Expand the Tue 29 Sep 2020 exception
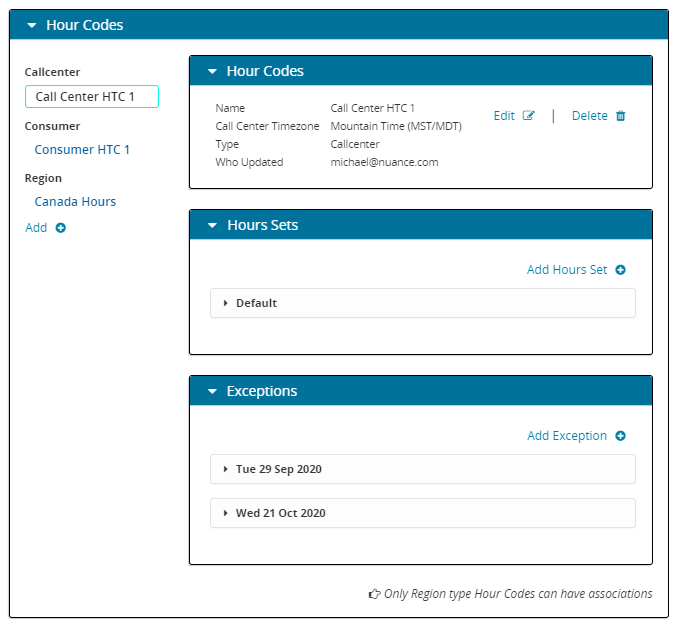This screenshot has height=630, width=682. point(226,469)
